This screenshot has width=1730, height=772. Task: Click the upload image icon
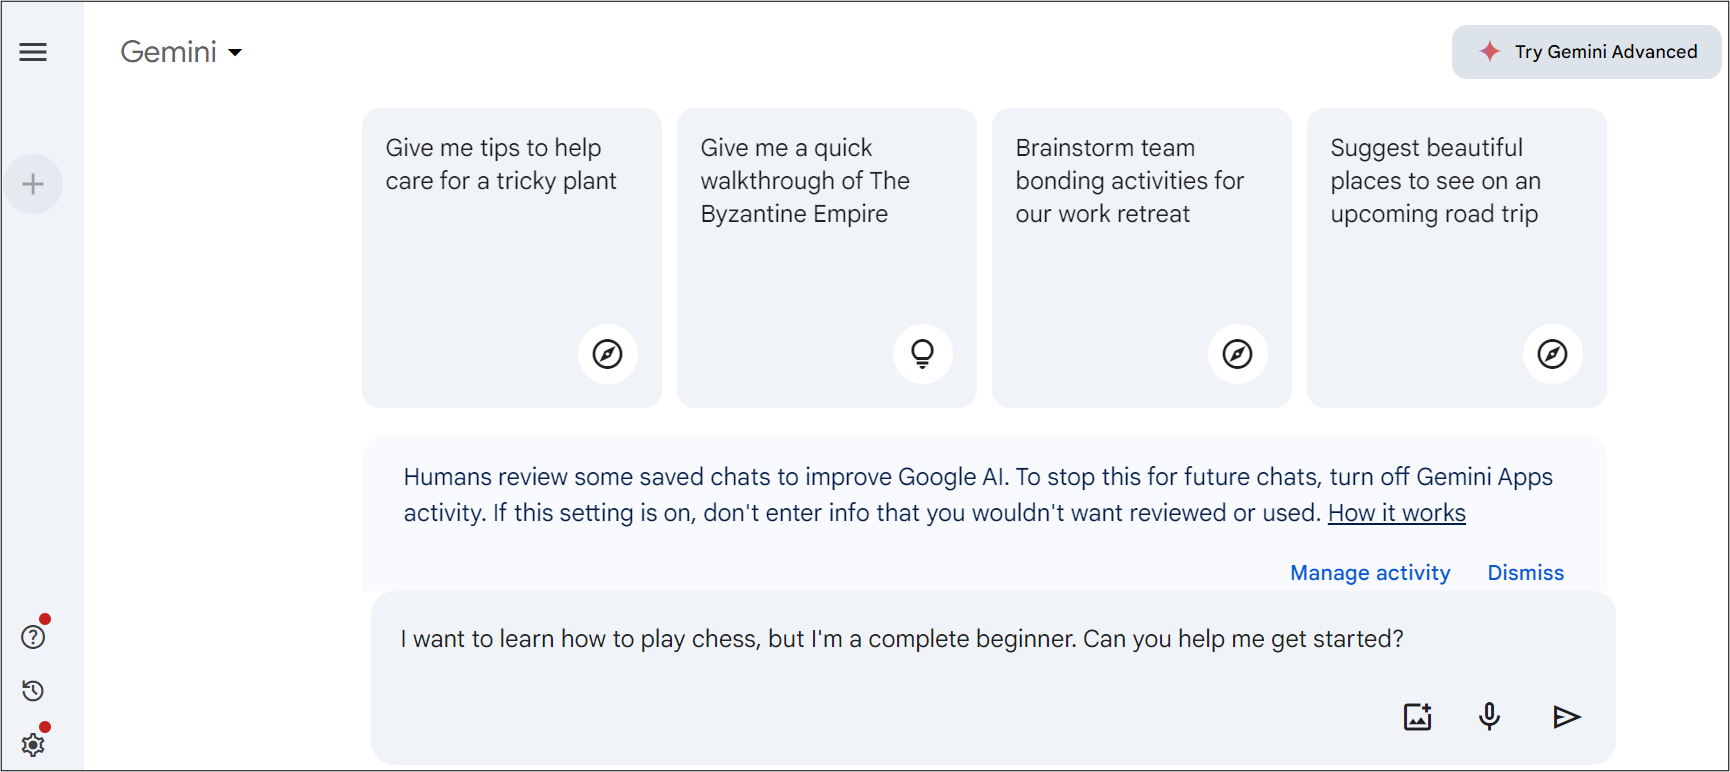(x=1417, y=717)
